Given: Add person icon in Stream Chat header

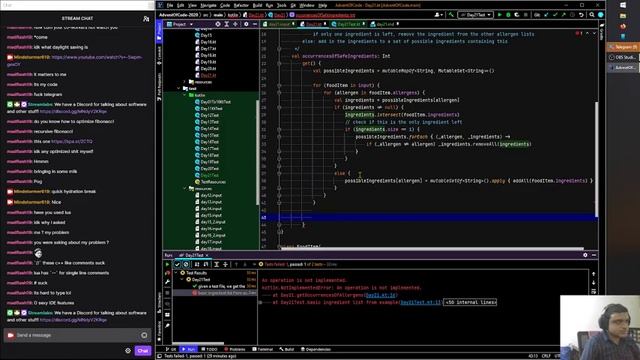Looking at the screenshot, I should pos(146,19).
